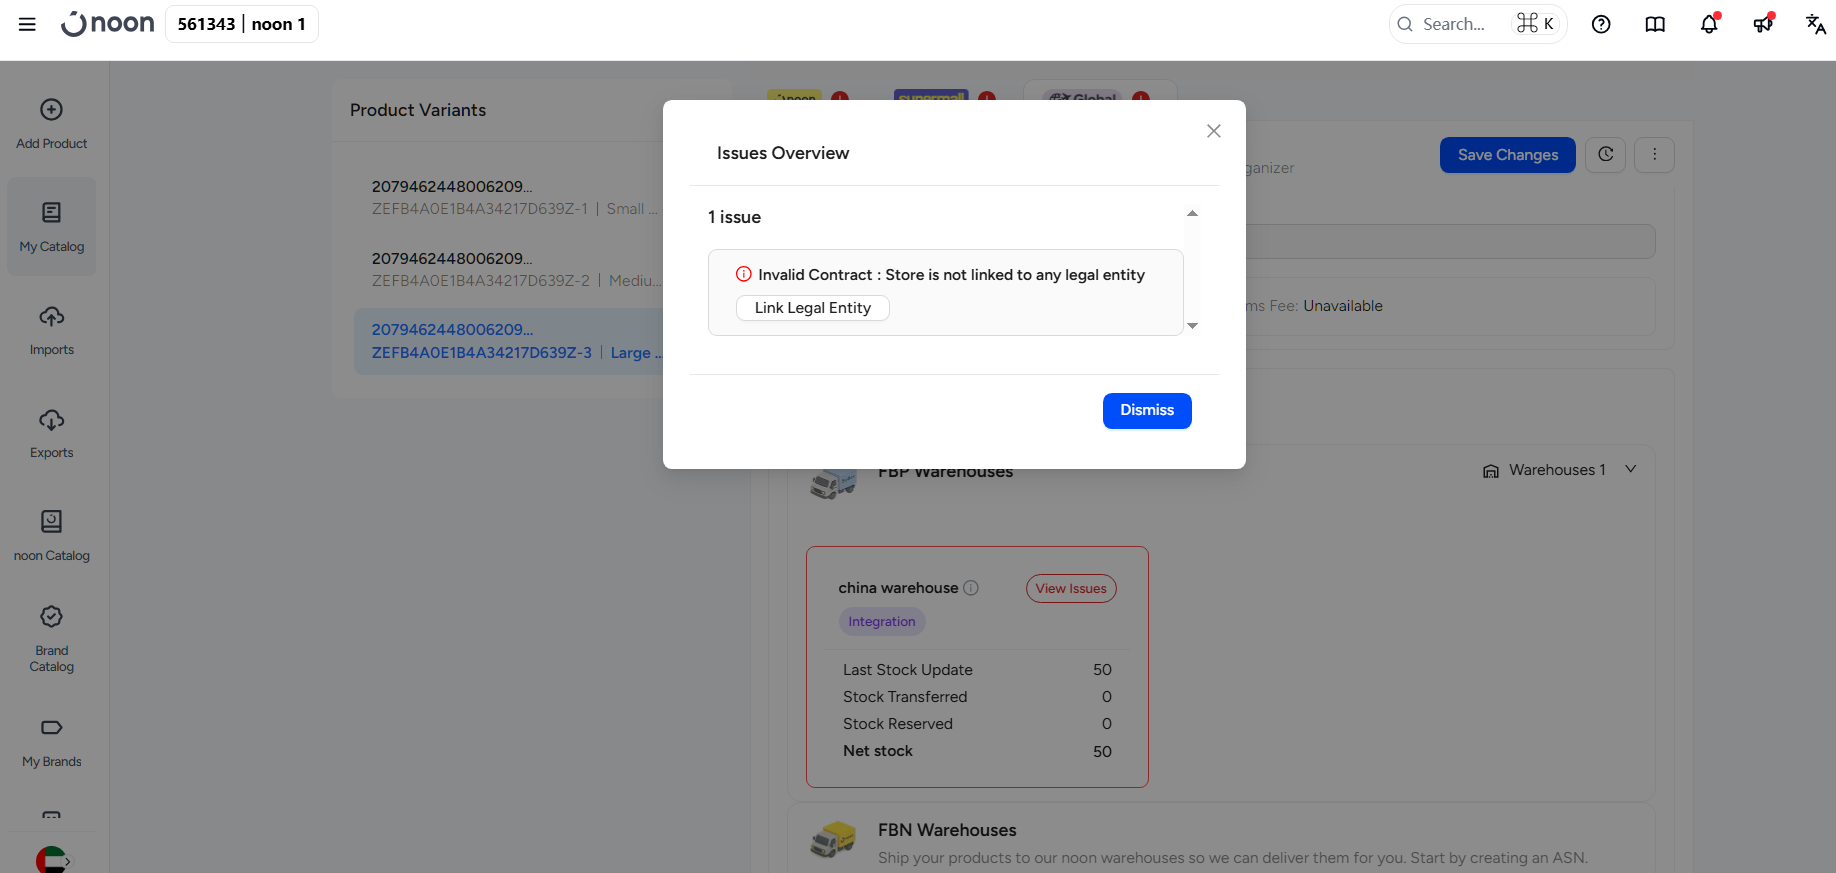Viewport: 1836px width, 873px height.
Task: Click the history clock icon button
Action: tap(1606, 155)
